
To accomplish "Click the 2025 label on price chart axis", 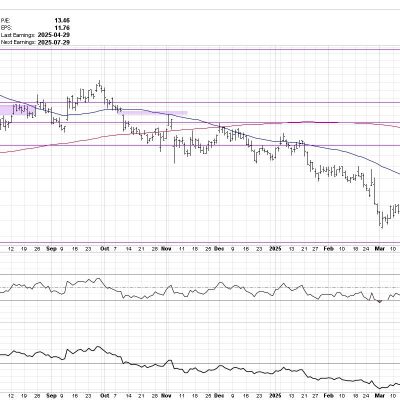I will [276, 249].
